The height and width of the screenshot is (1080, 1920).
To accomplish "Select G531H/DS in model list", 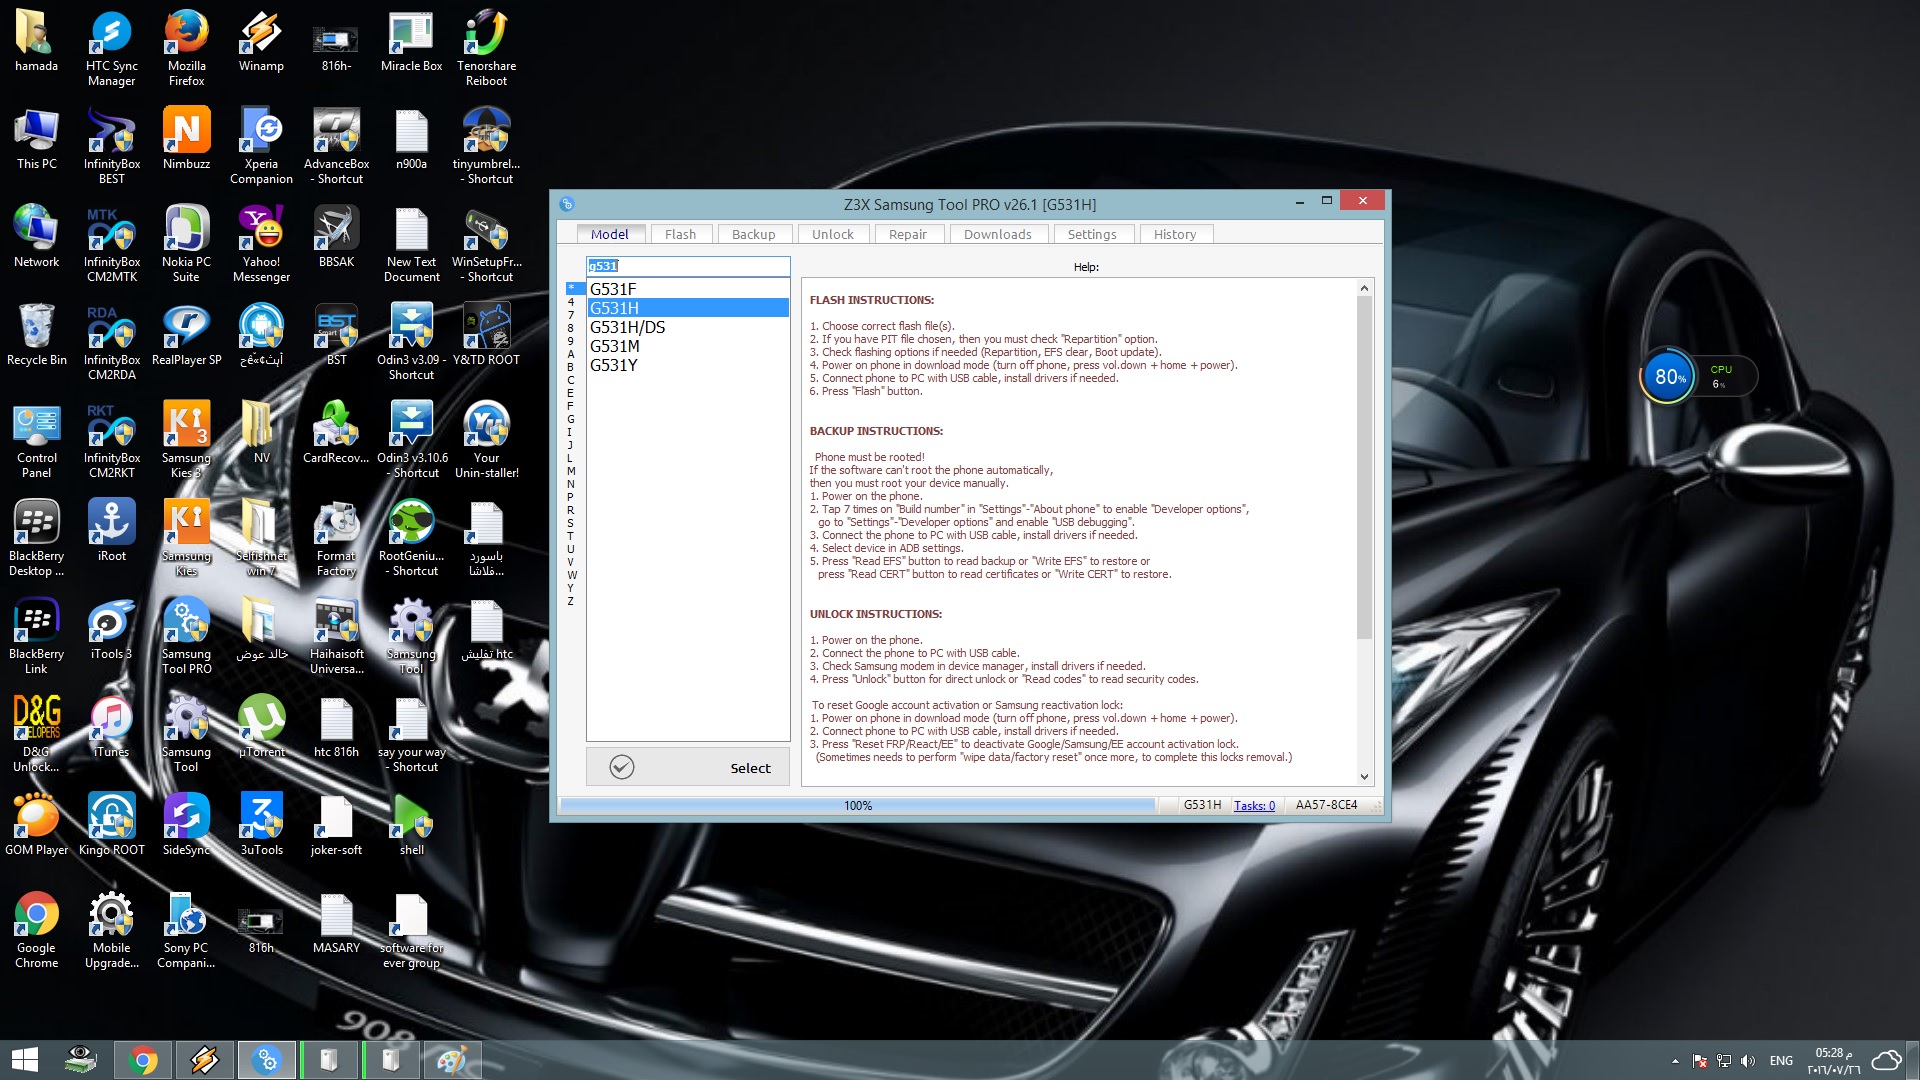I will coord(687,327).
